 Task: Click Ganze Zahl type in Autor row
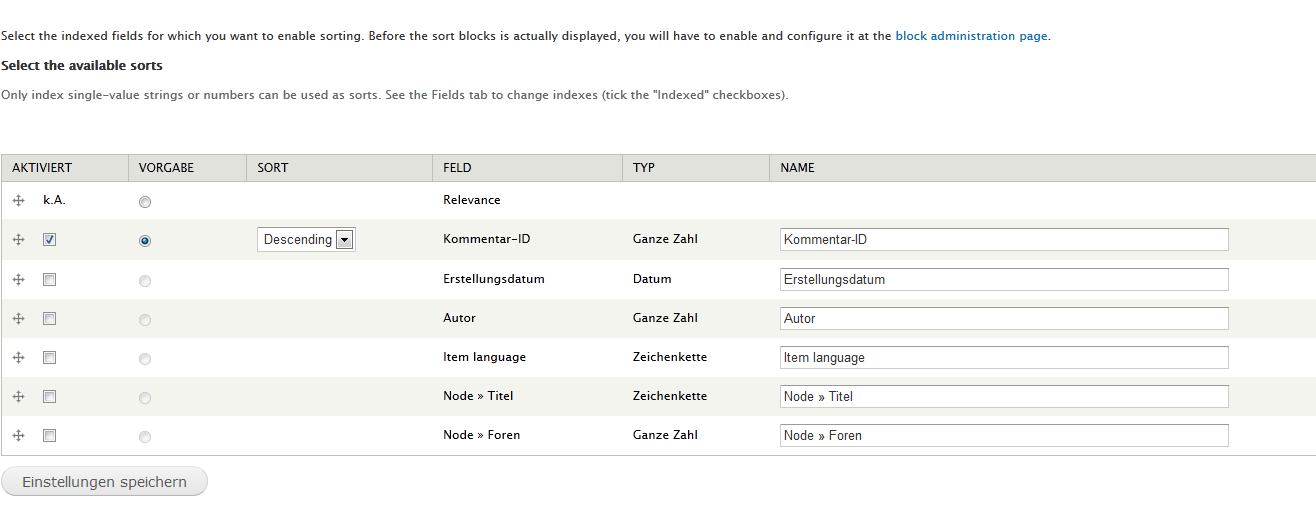coord(665,318)
